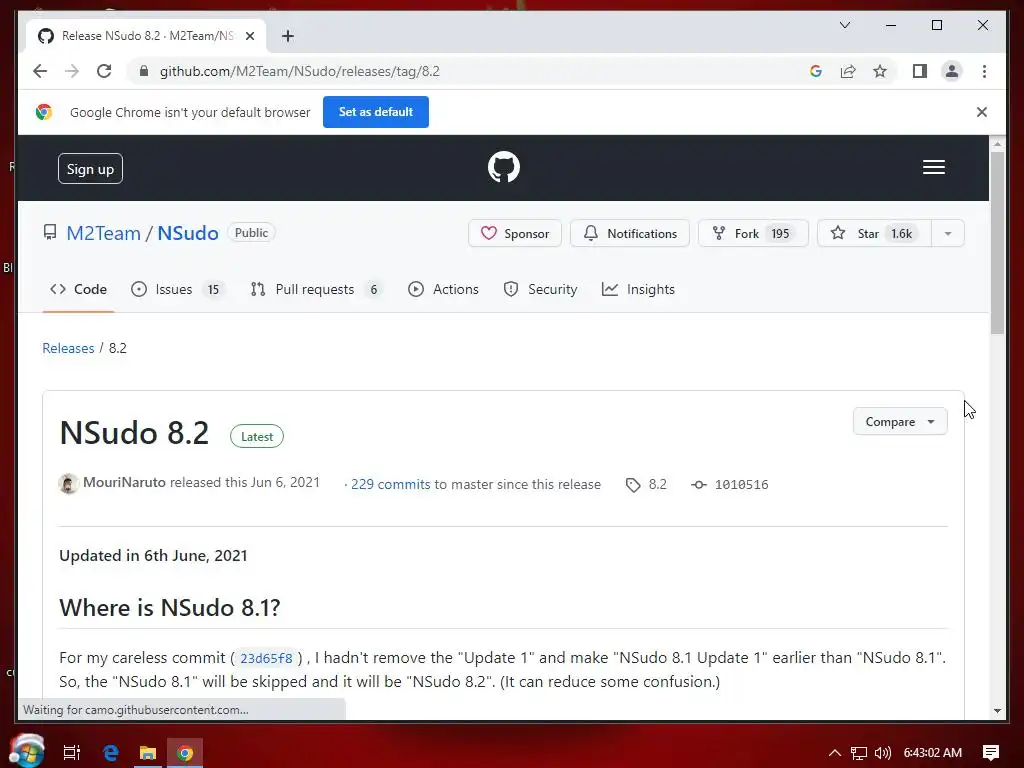The image size is (1024, 768).
Task: Click the Notifications bell button
Action: click(630, 233)
